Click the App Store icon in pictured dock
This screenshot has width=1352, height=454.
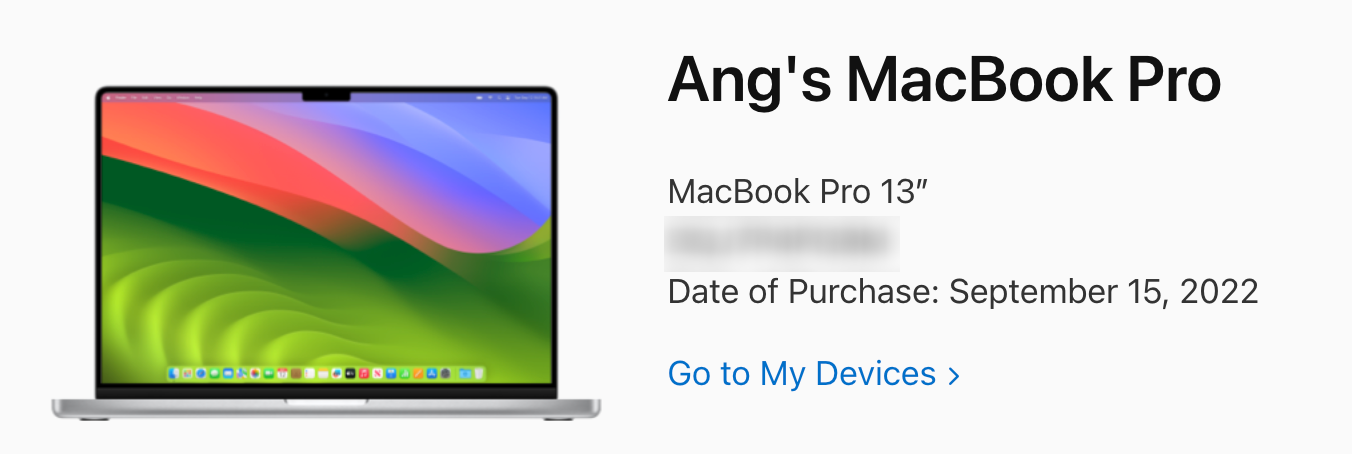coord(432,373)
